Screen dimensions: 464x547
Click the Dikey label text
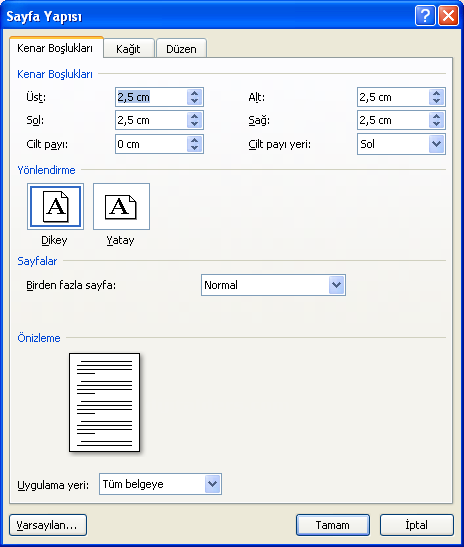click(54, 240)
